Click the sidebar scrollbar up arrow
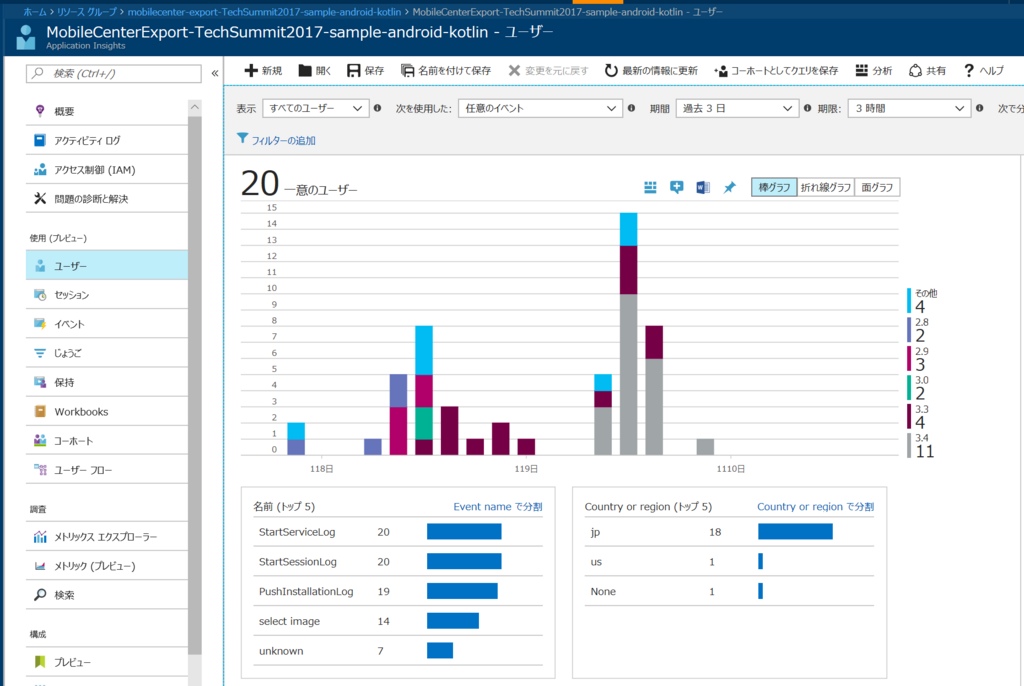 click(195, 106)
